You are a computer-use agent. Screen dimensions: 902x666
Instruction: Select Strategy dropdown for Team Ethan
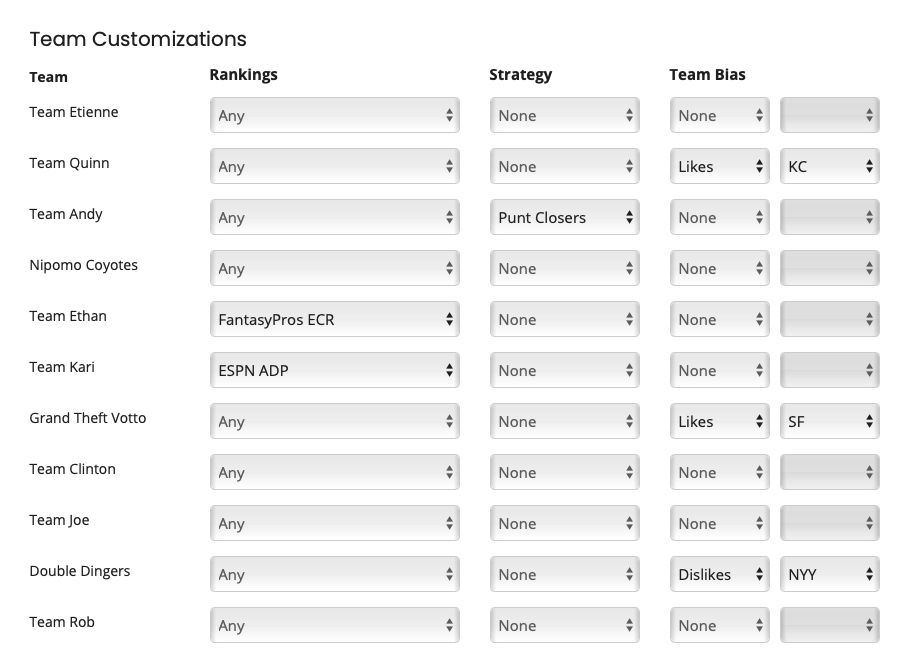564,319
